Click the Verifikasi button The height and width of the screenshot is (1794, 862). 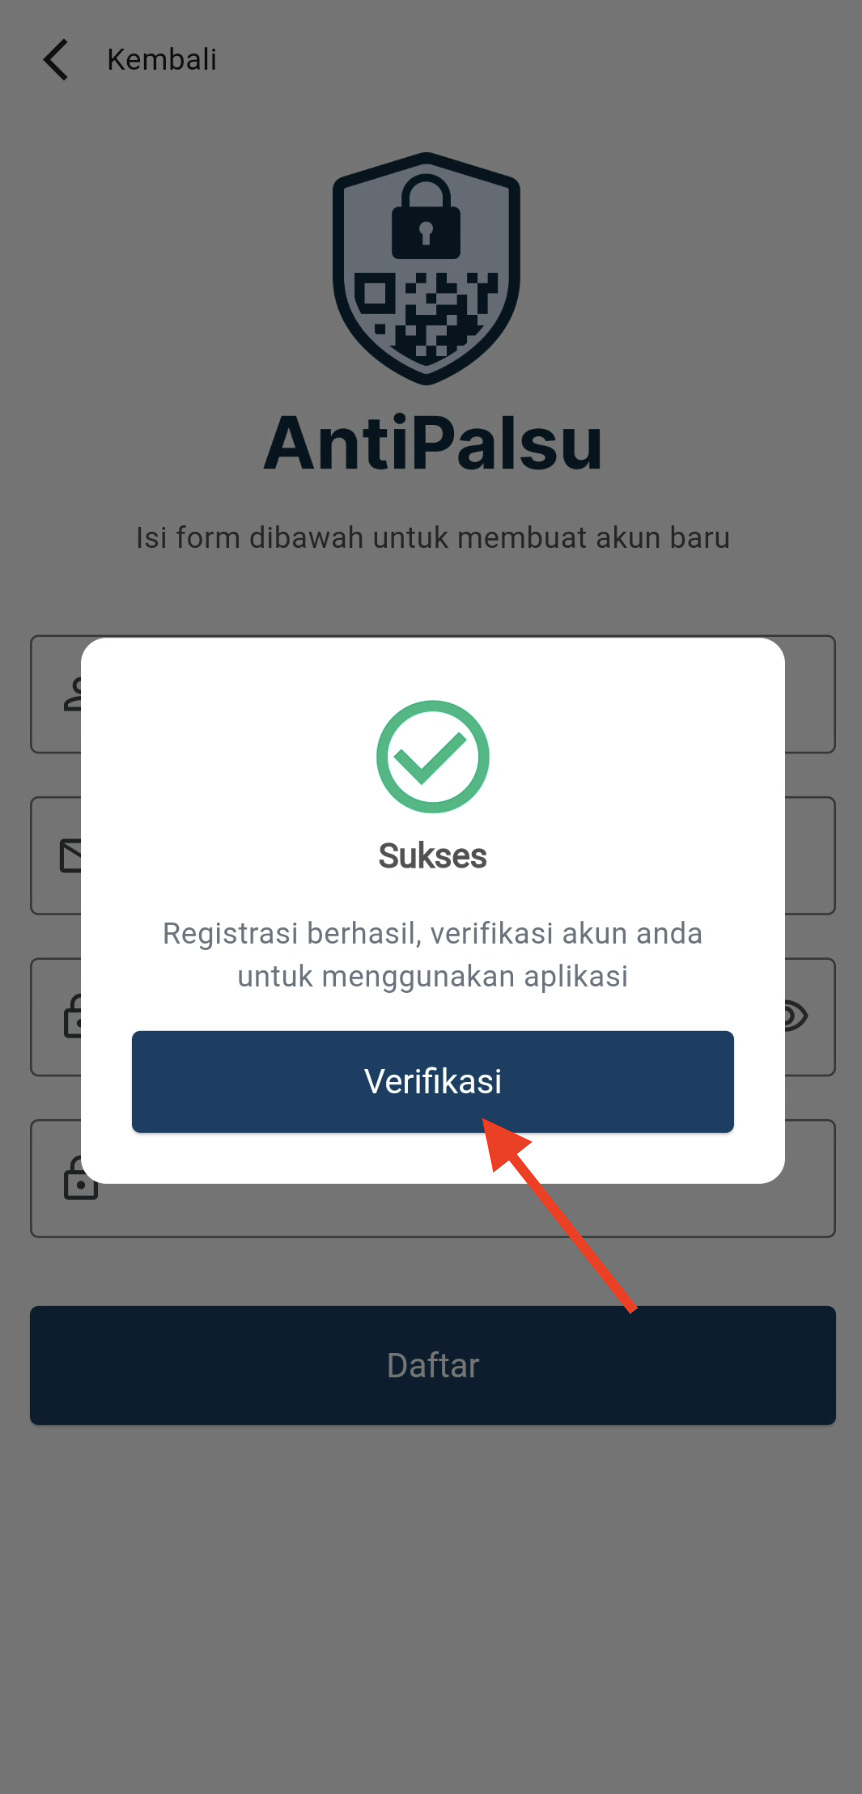[x=433, y=1082]
